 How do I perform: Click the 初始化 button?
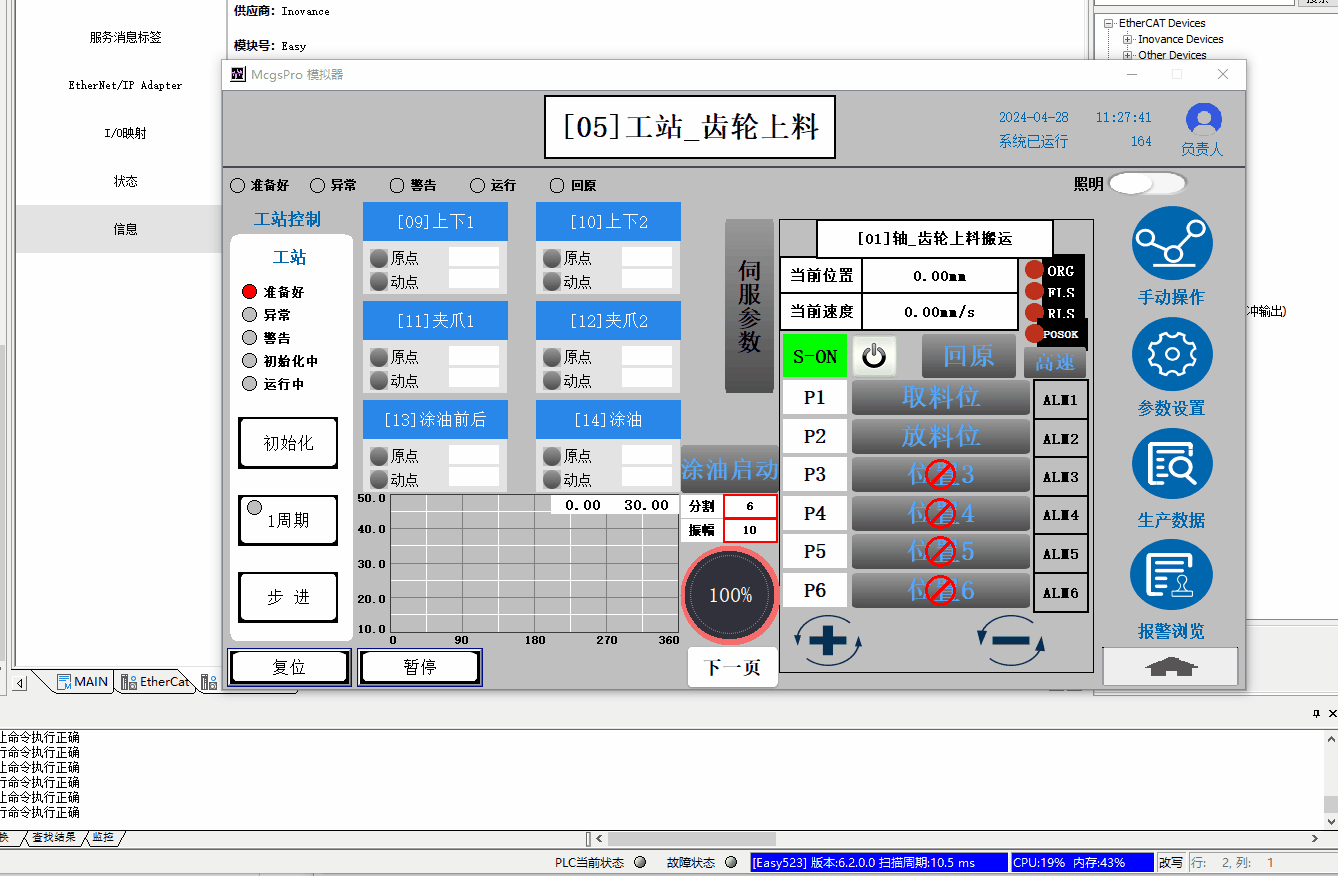[x=288, y=443]
